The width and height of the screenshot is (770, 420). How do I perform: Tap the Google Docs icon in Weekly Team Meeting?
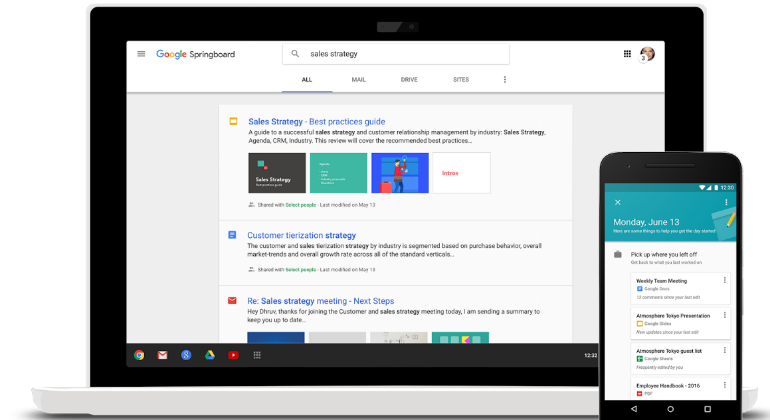pos(639,289)
